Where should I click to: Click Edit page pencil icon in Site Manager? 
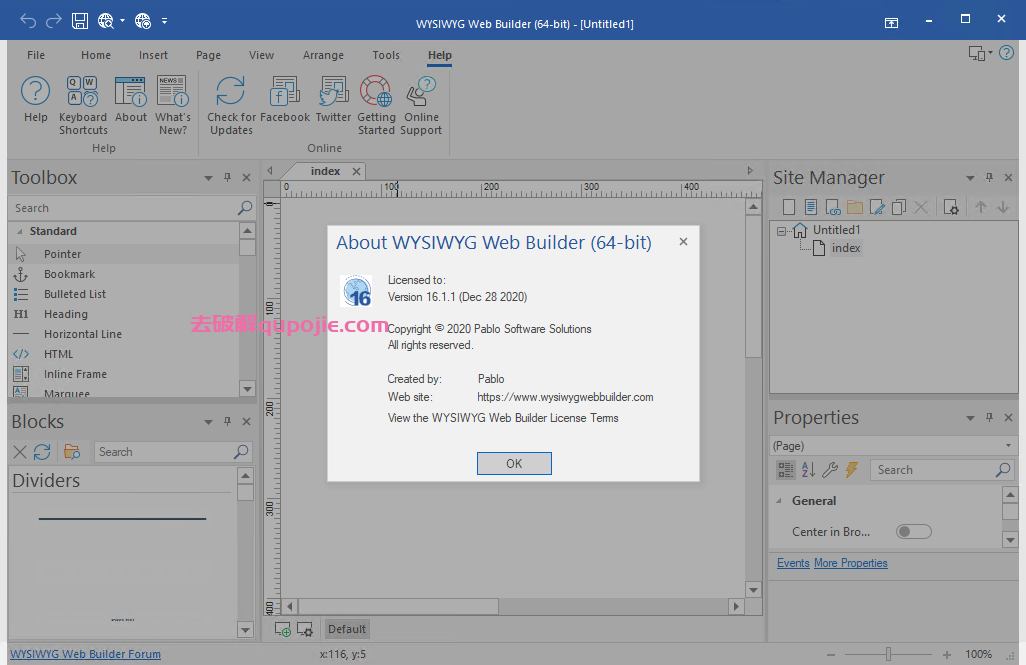coord(877,207)
